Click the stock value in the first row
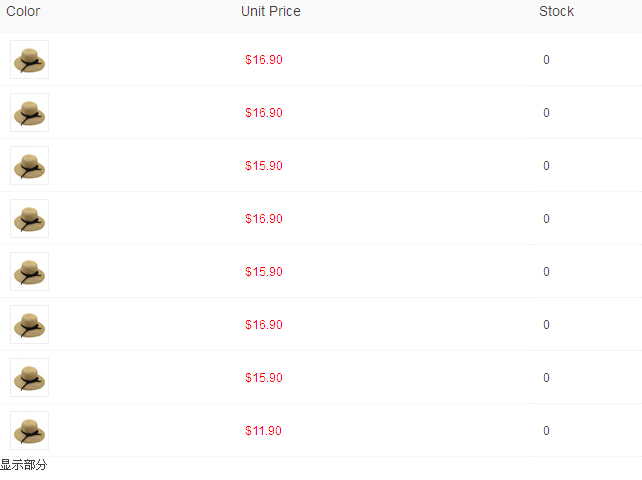Viewport: 642px width, 480px height. 546,60
